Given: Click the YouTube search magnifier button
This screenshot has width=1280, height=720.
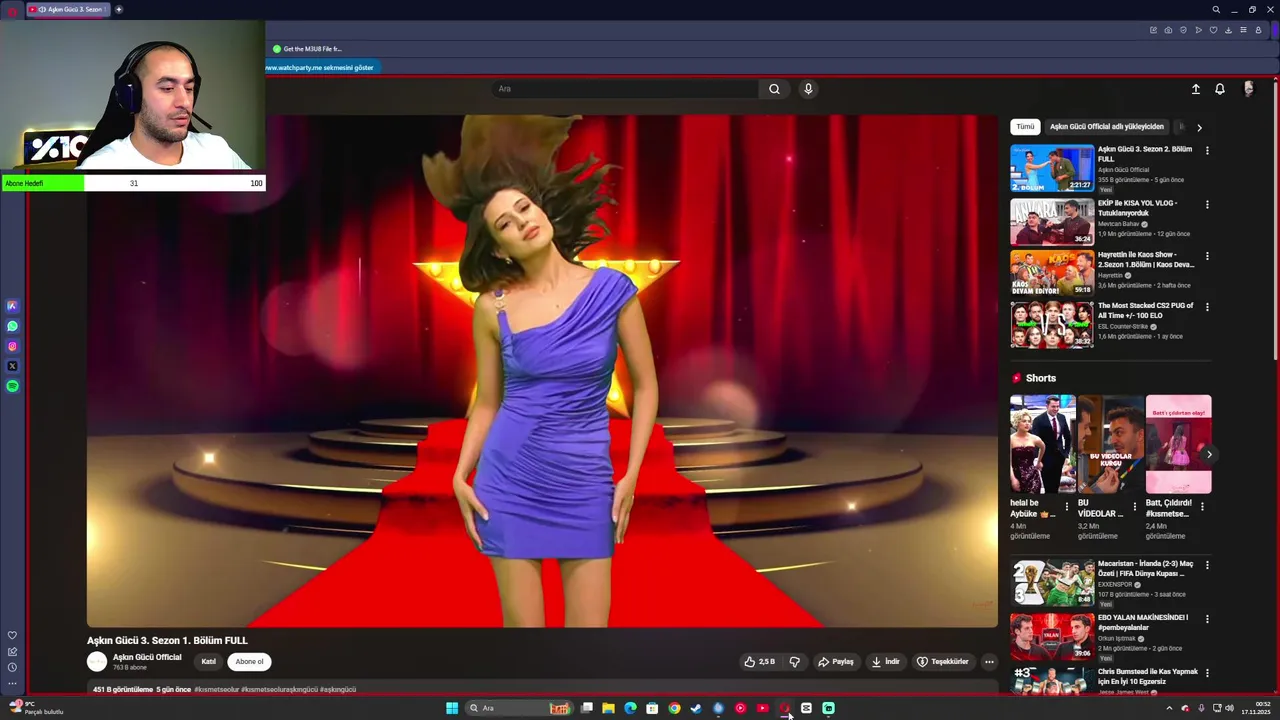Looking at the screenshot, I should 774,89.
